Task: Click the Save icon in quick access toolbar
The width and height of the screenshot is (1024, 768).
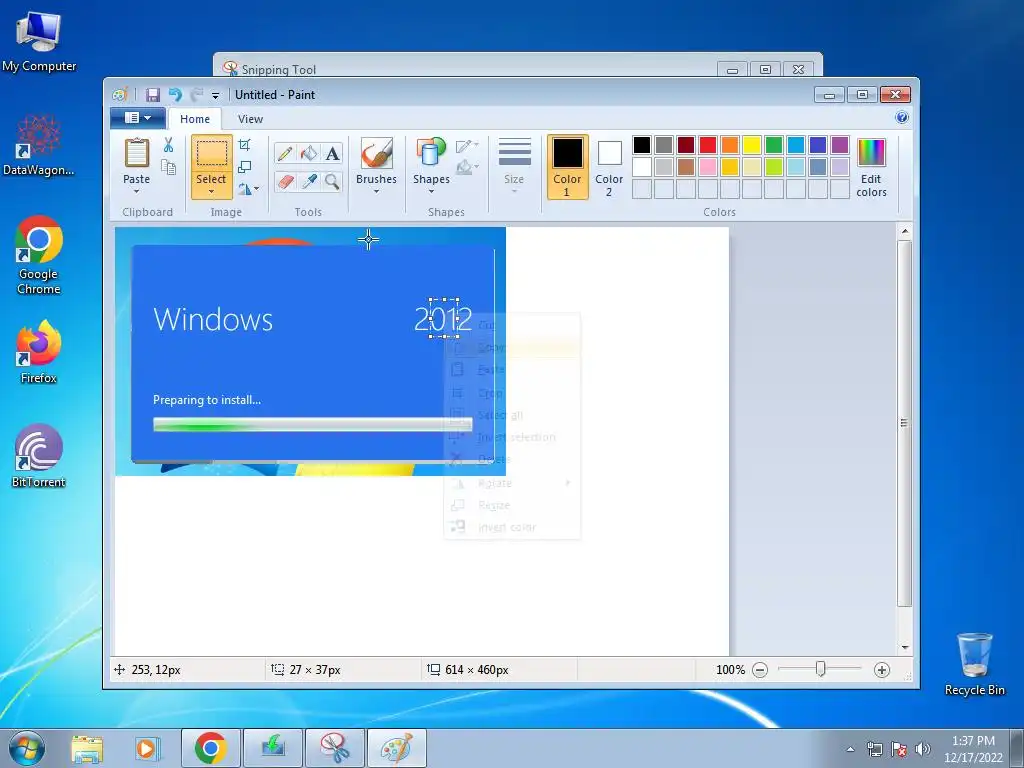Action: [x=153, y=95]
